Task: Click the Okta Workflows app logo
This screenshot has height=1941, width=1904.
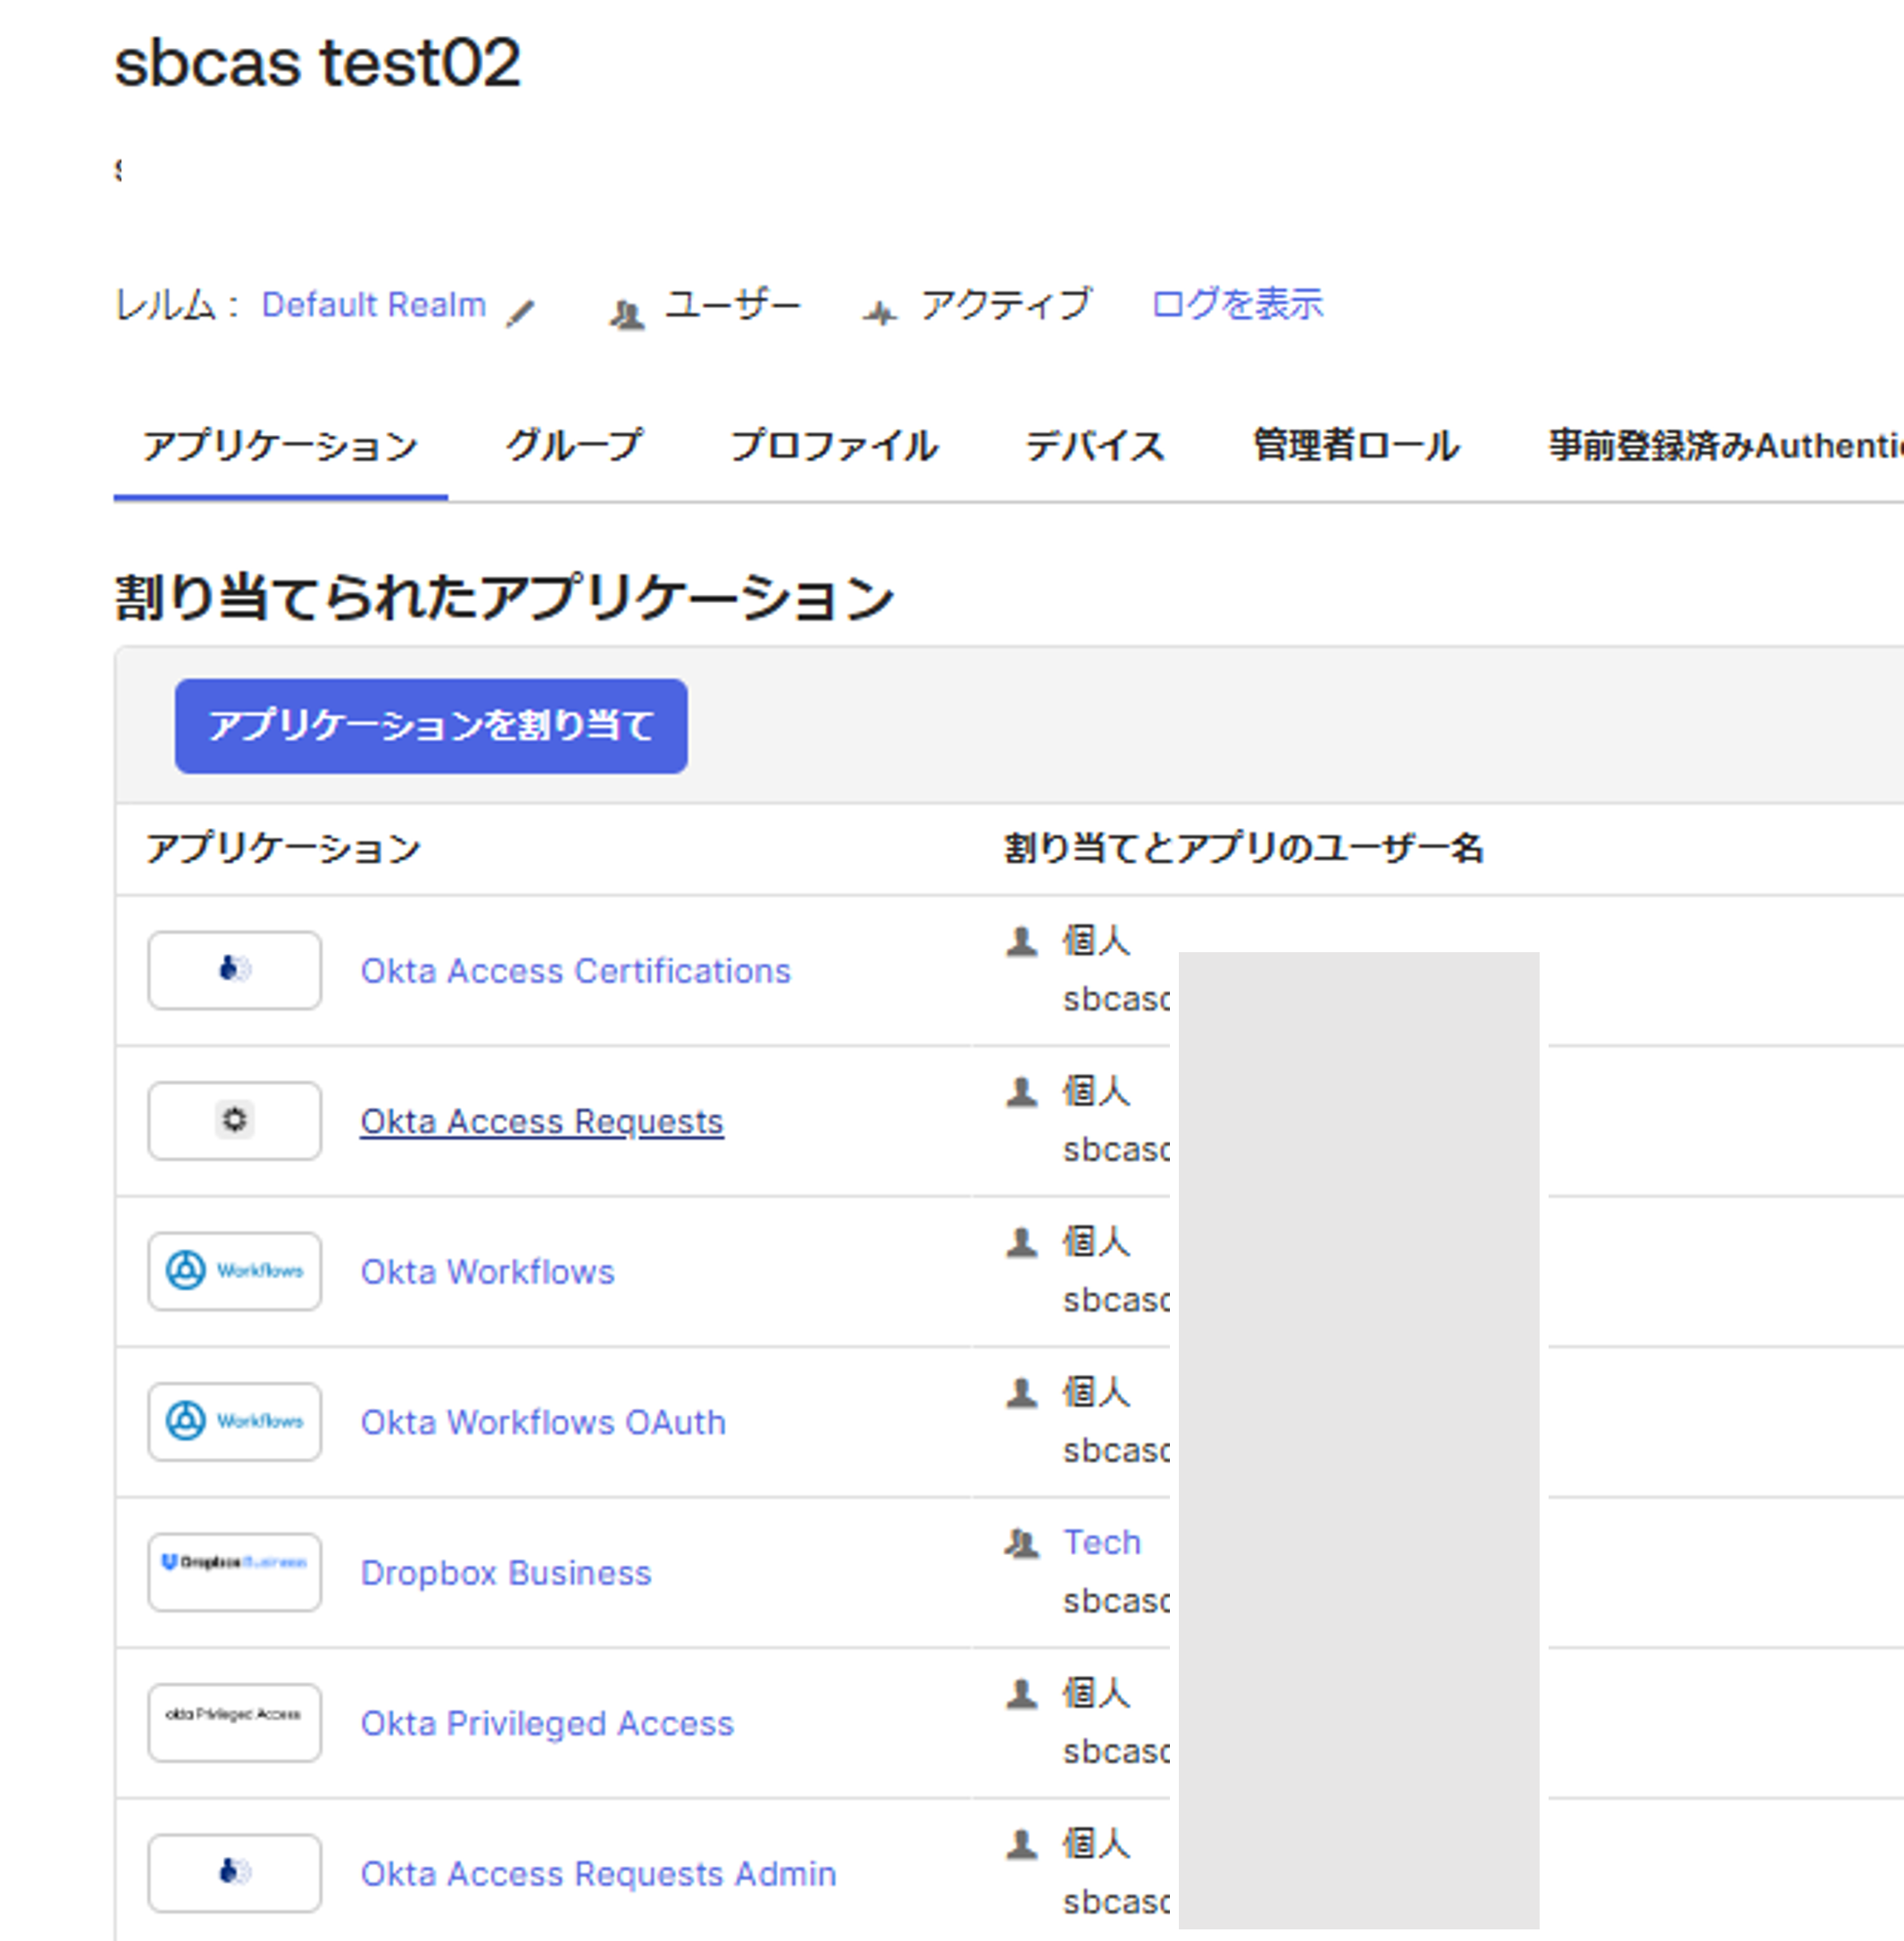Action: (x=235, y=1271)
